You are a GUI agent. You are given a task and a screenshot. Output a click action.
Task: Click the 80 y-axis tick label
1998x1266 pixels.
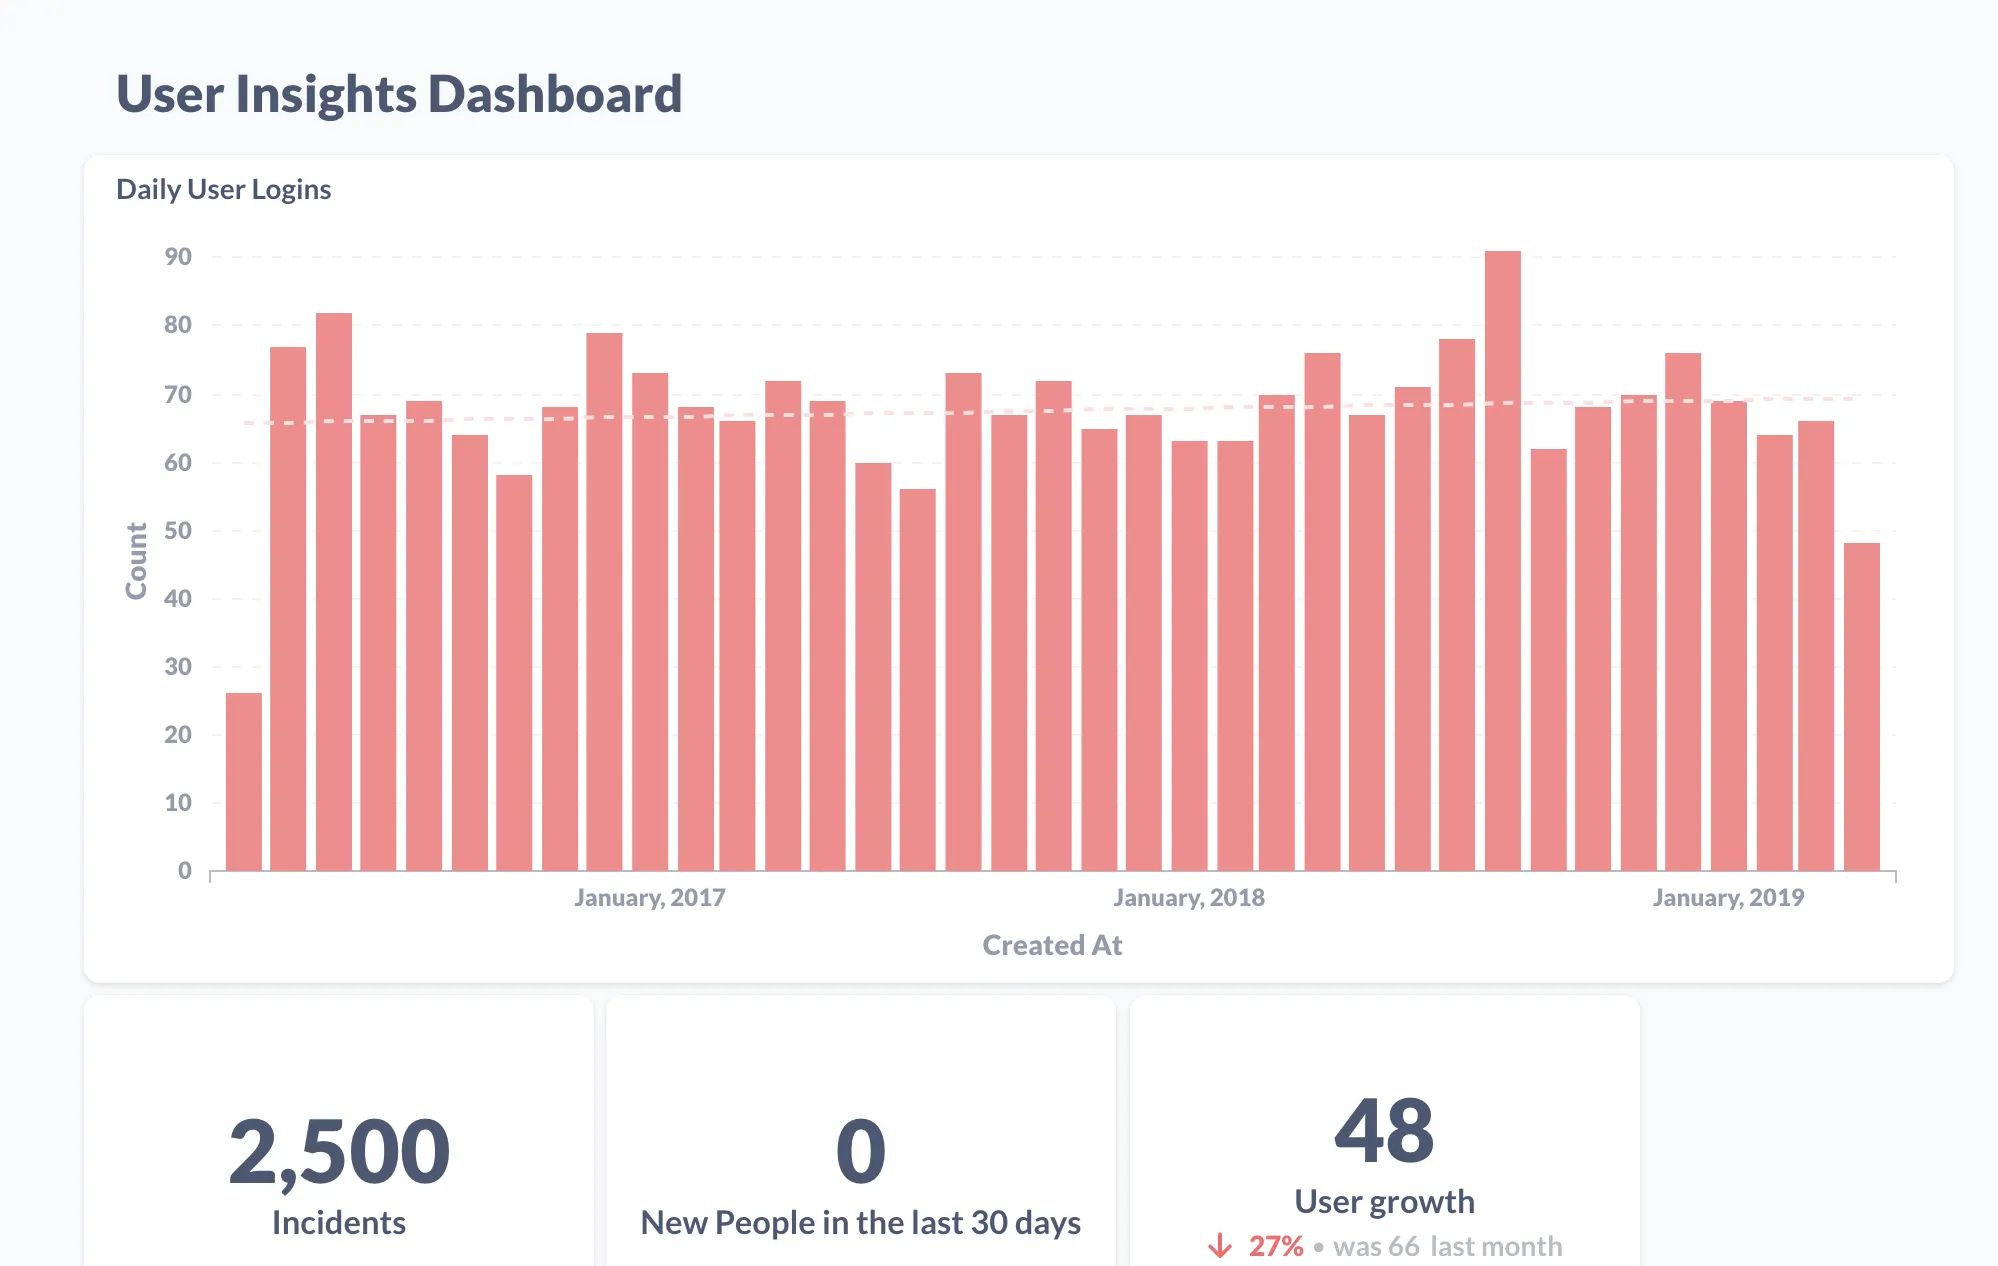[178, 325]
